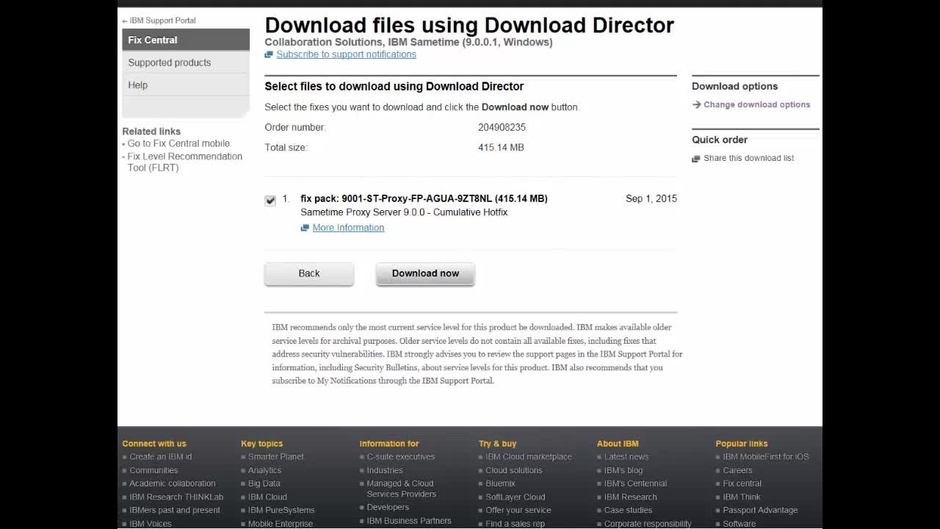Click the Connect with us heading

(x=154, y=444)
